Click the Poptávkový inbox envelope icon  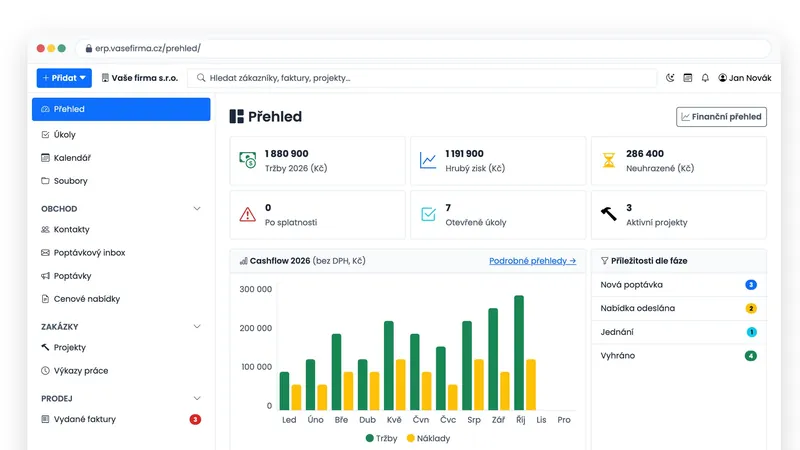45,253
